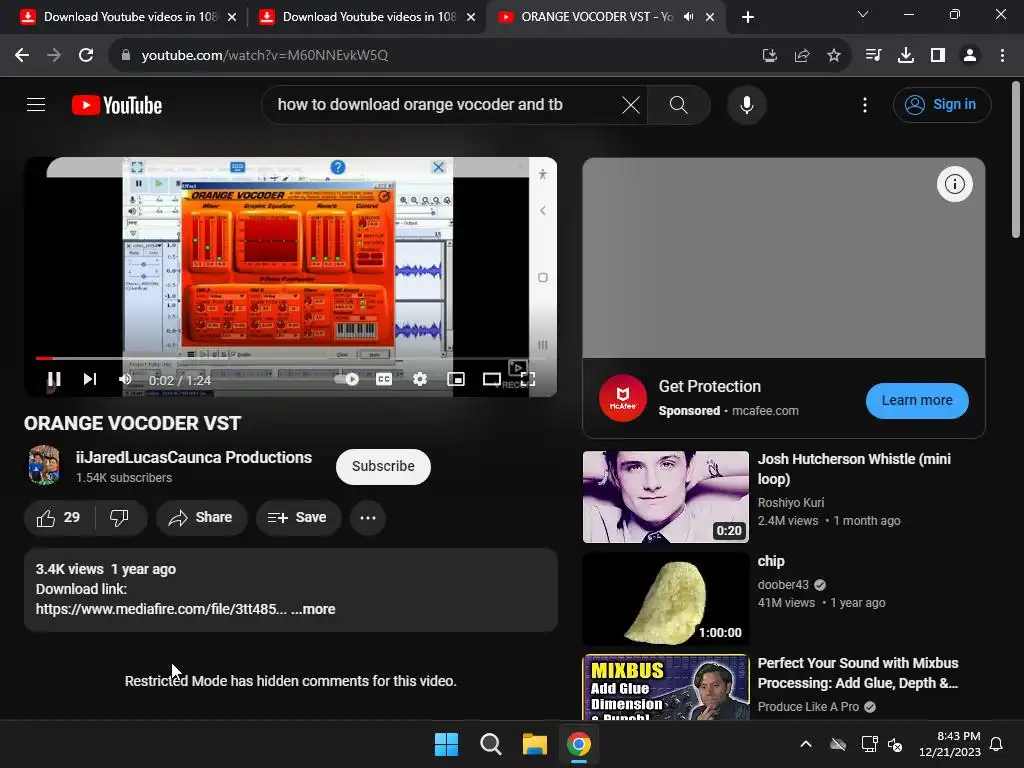Go to the YouTube home logo
This screenshot has height=768, width=1024.
(x=117, y=105)
